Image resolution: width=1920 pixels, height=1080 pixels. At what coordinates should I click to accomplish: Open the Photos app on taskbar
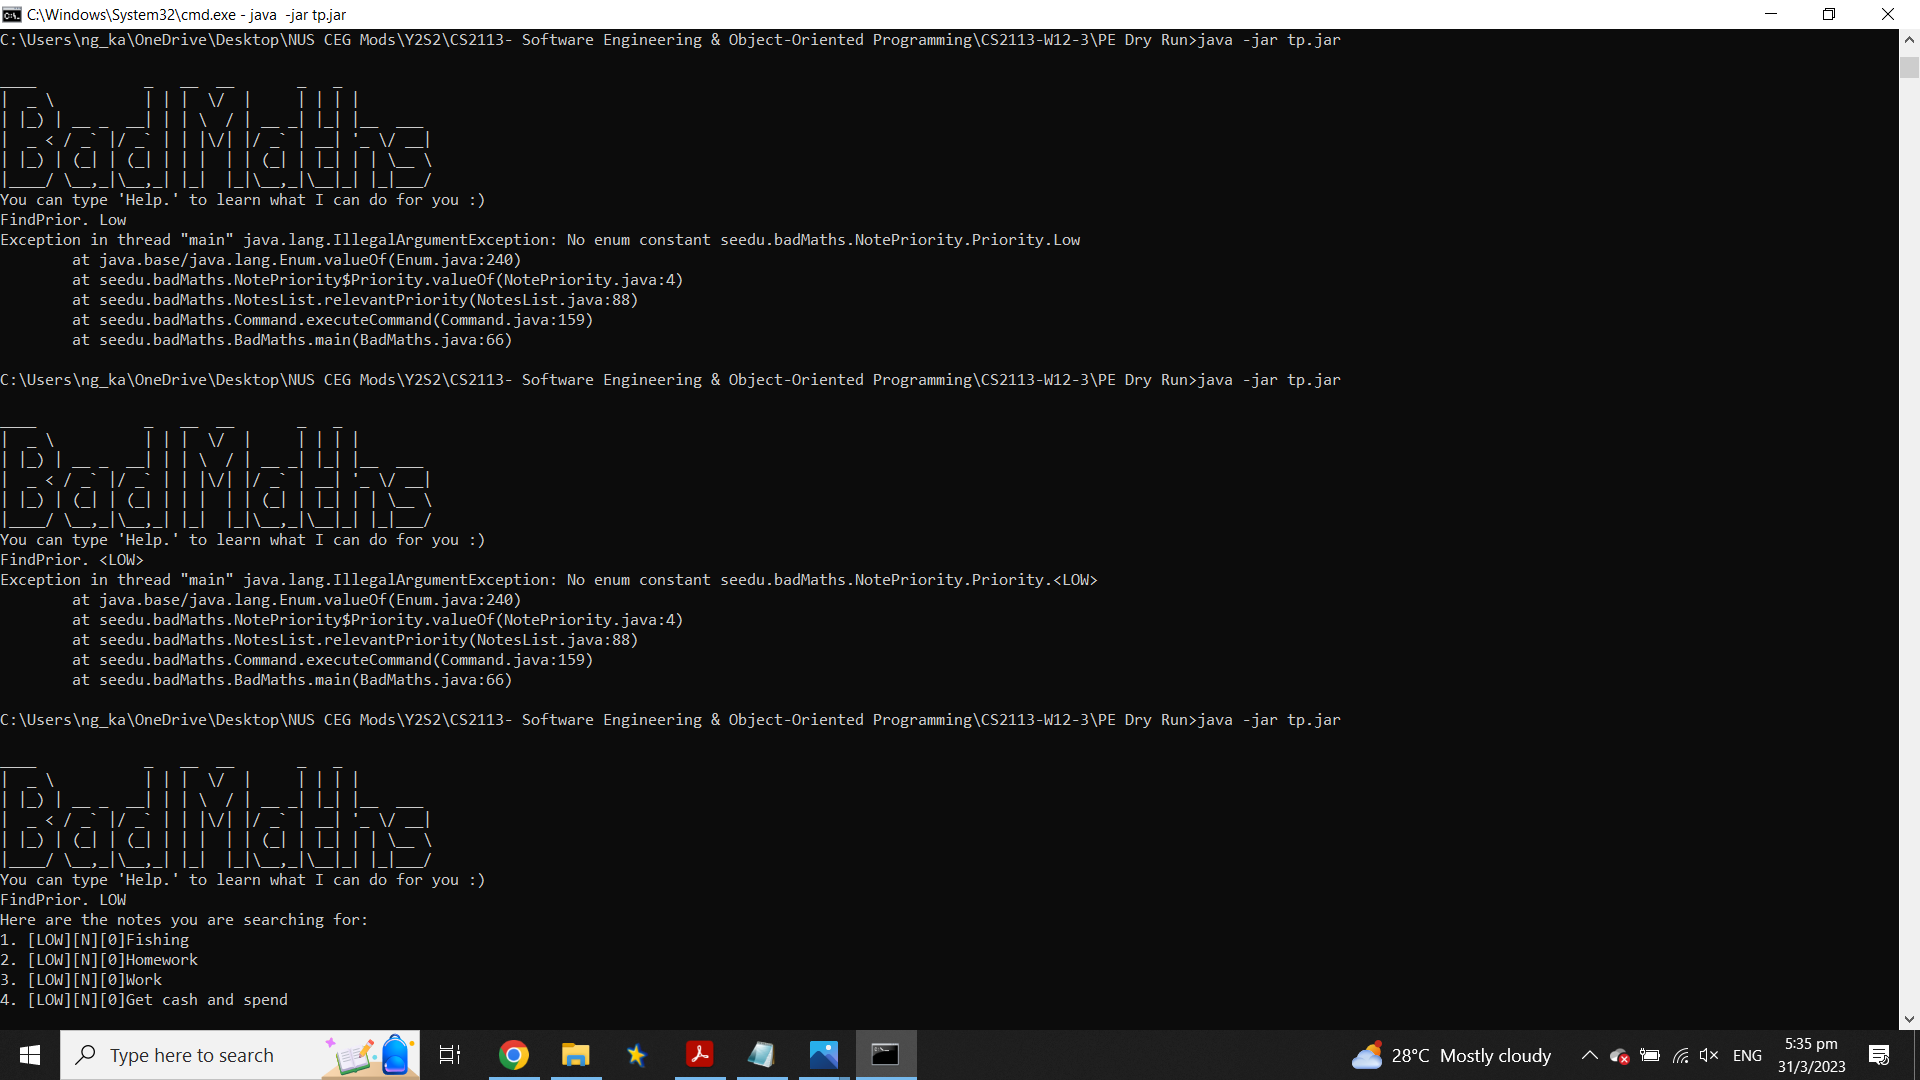point(824,1055)
